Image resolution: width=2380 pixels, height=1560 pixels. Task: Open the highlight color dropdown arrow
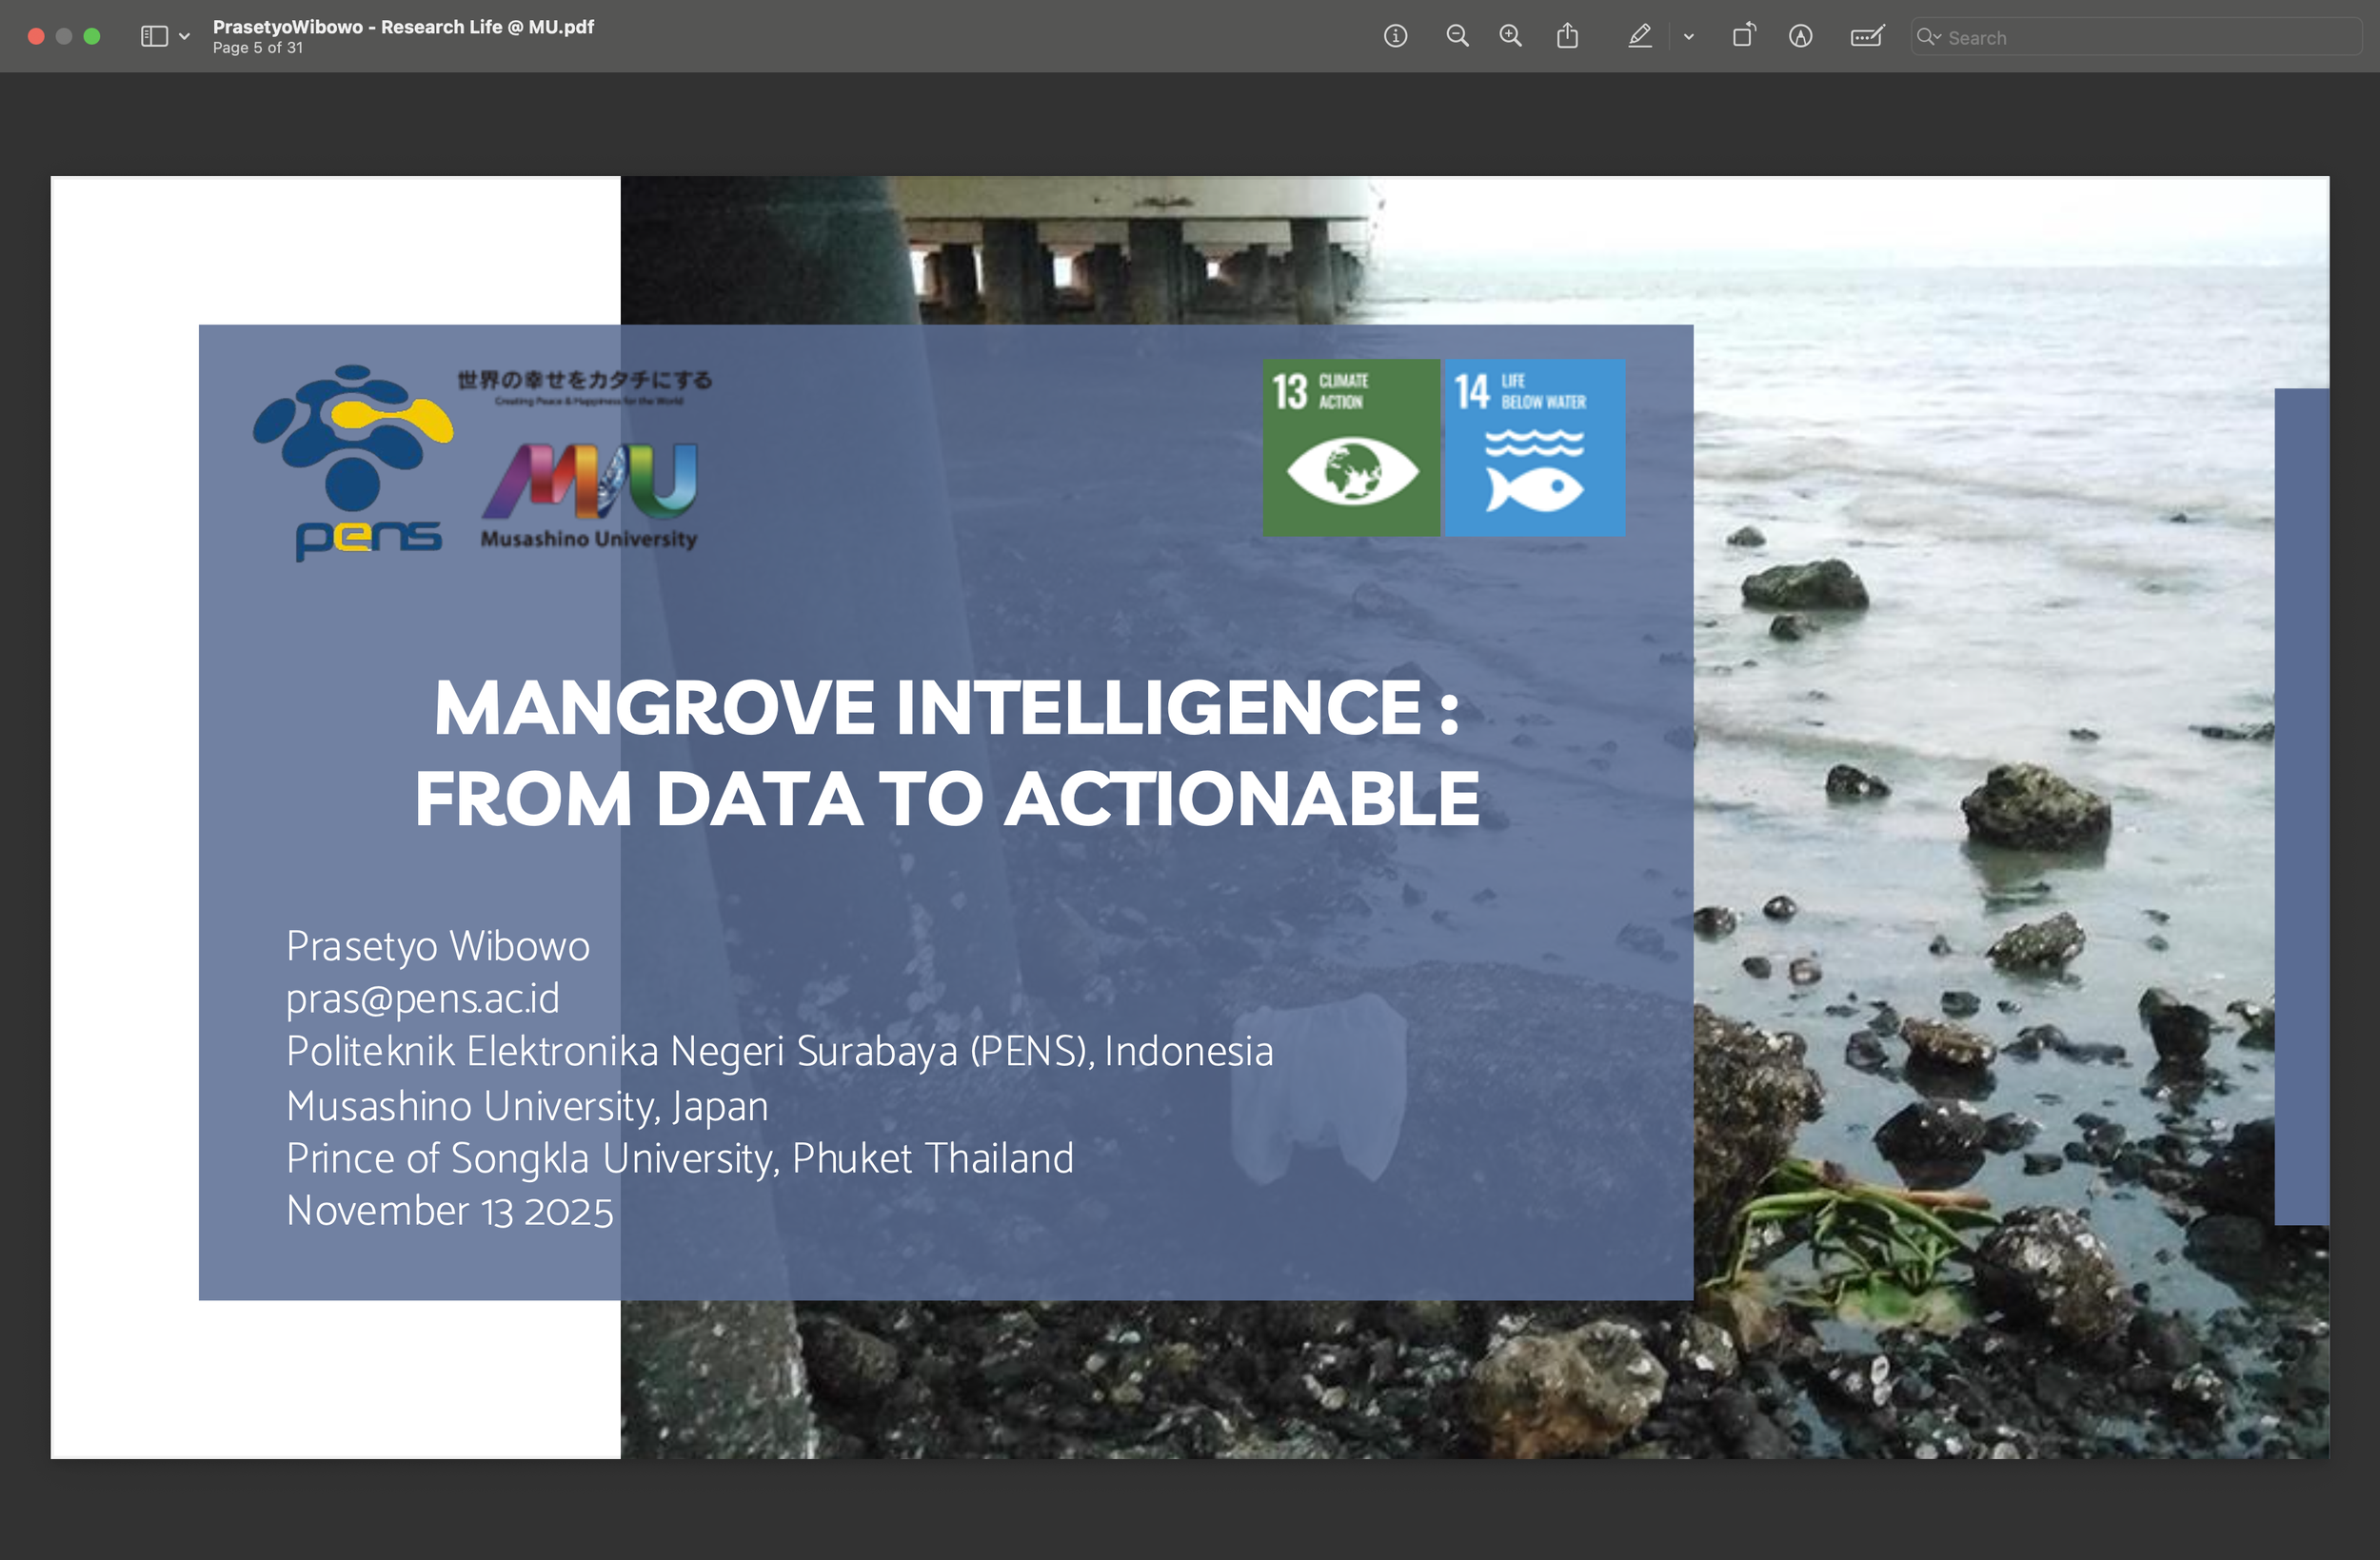click(1688, 37)
